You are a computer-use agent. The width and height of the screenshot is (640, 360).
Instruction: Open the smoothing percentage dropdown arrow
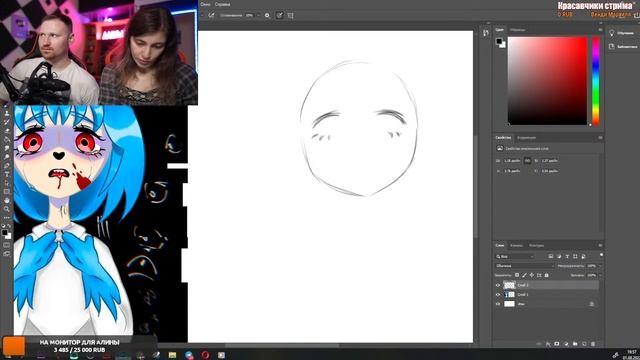pos(258,16)
